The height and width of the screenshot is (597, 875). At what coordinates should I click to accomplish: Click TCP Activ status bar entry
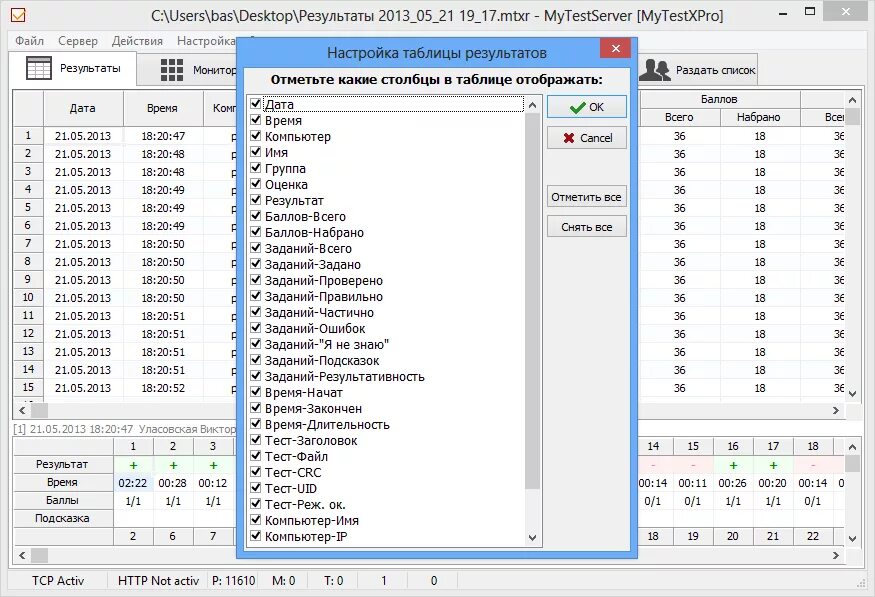pyautogui.click(x=58, y=581)
